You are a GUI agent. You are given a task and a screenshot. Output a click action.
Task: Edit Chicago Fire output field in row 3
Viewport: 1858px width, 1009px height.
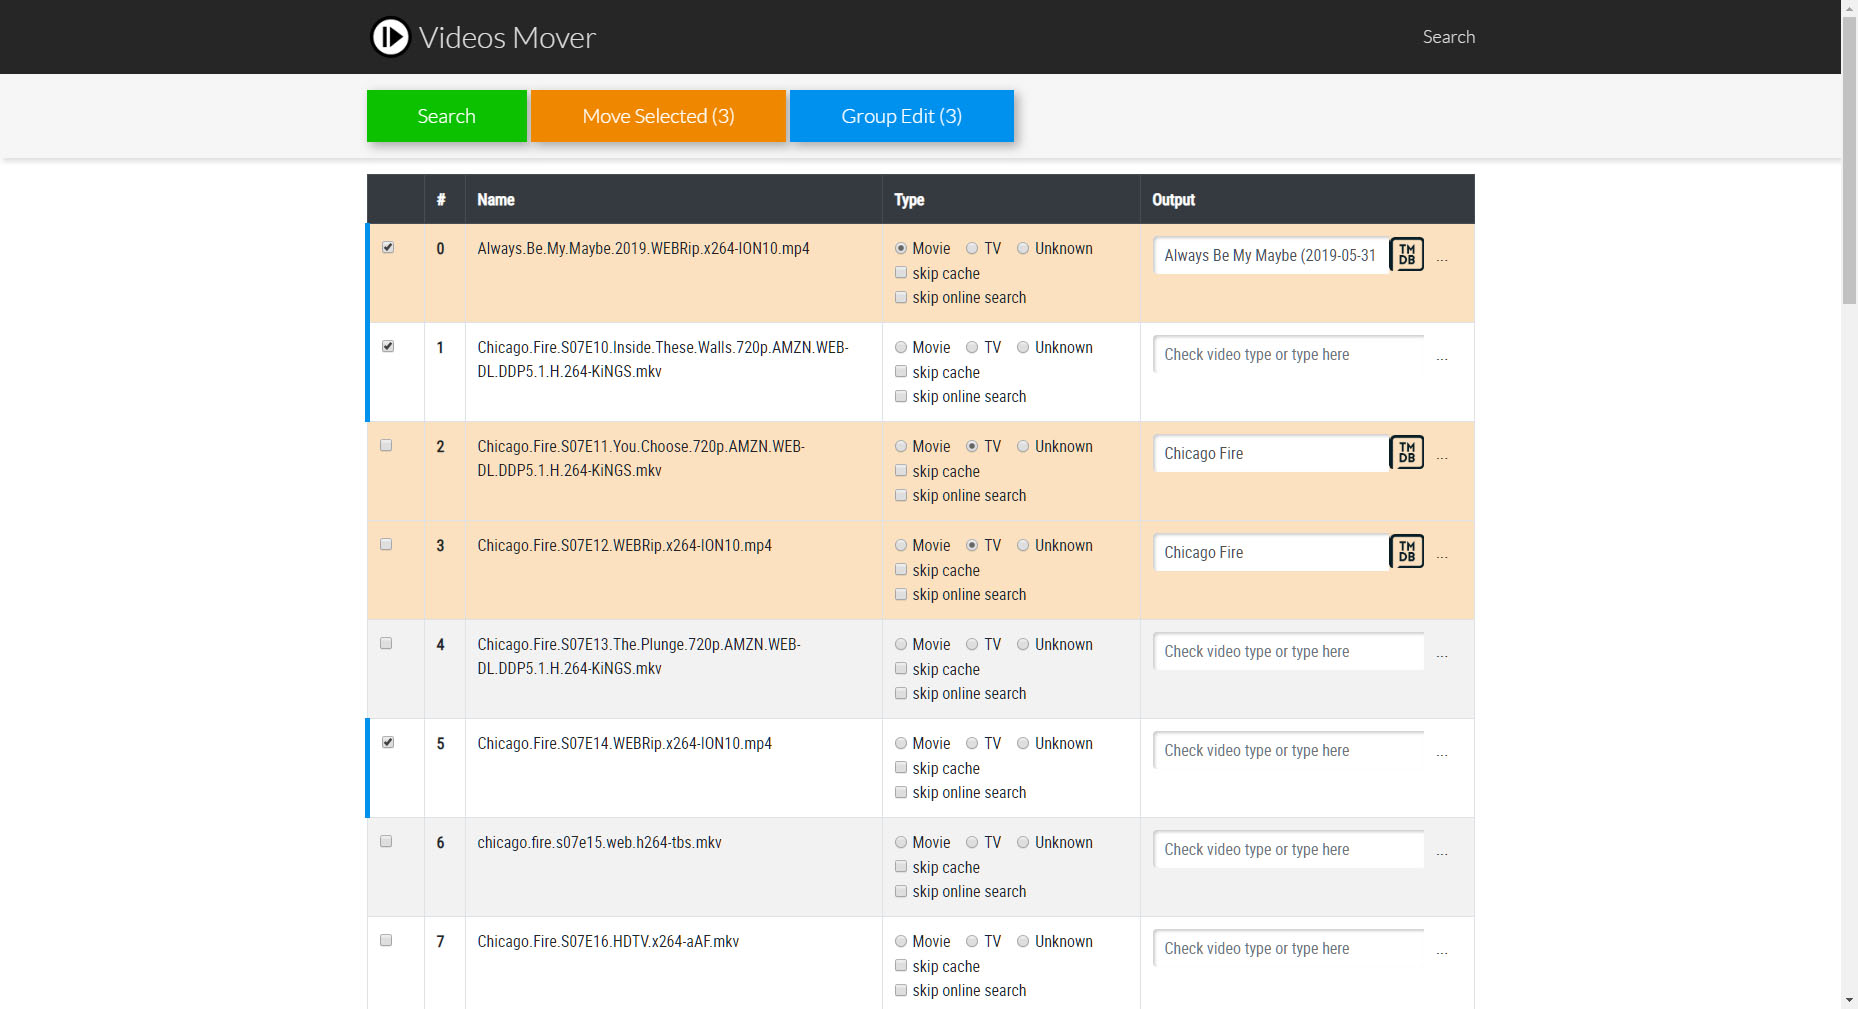1271,552
